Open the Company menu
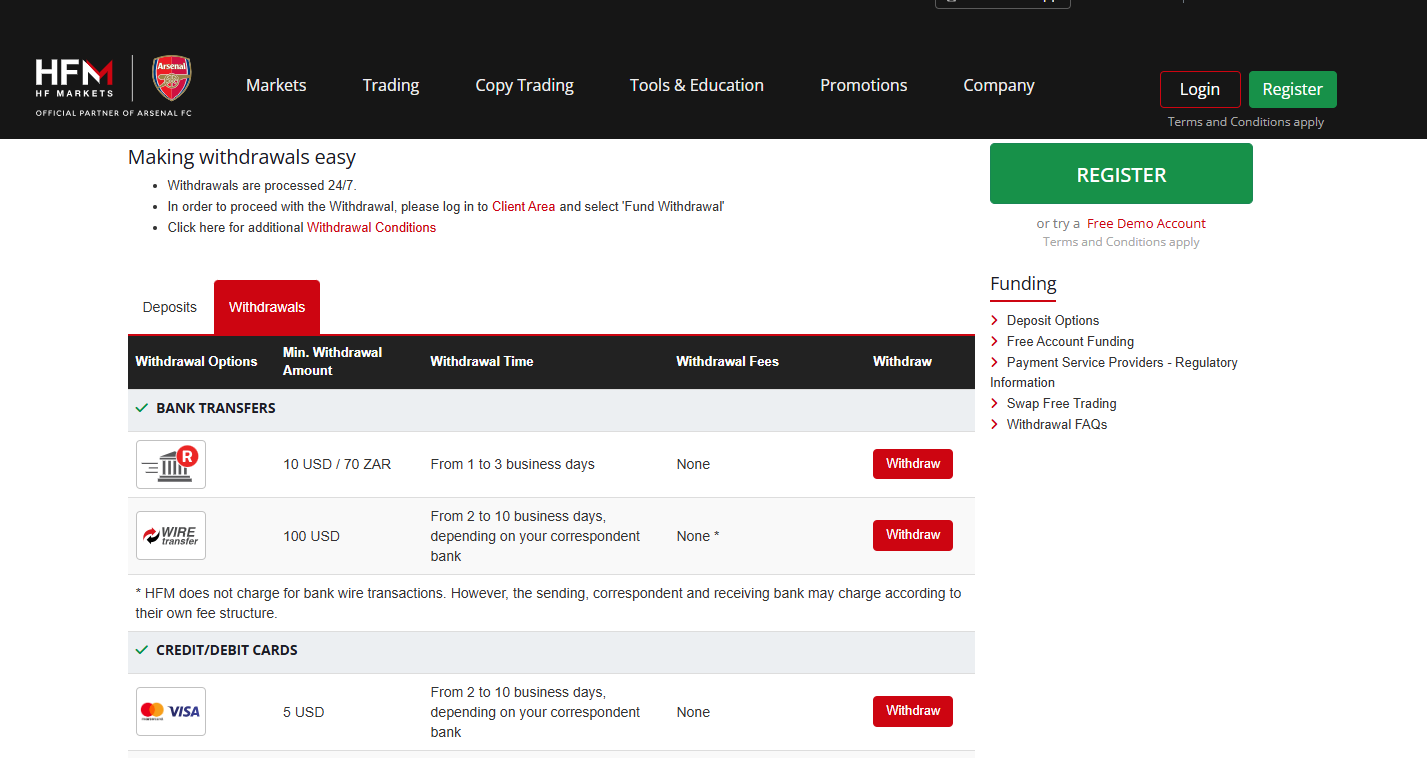This screenshot has height=758, width=1427. (999, 86)
